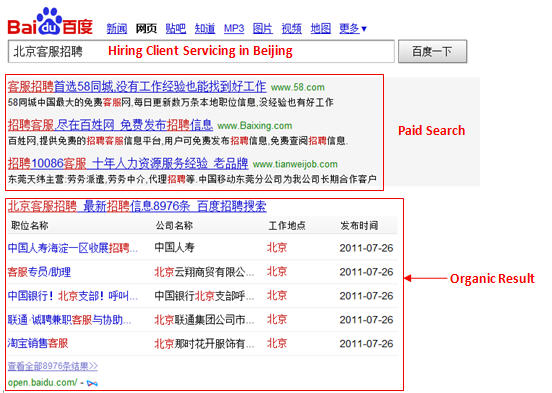This screenshot has width=552, height=393.
Task: Open the 招聘10086客服 ad link
Action: point(128,163)
